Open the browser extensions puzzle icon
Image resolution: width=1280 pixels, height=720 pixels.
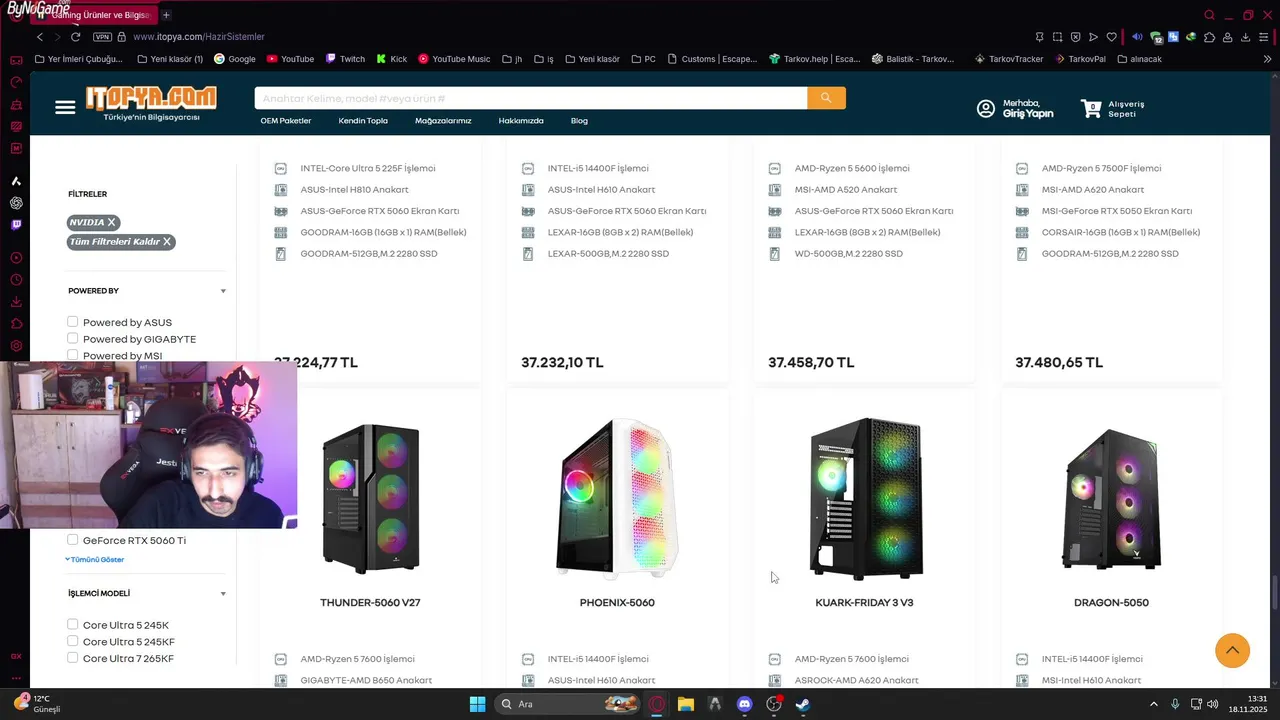pos(1209,37)
